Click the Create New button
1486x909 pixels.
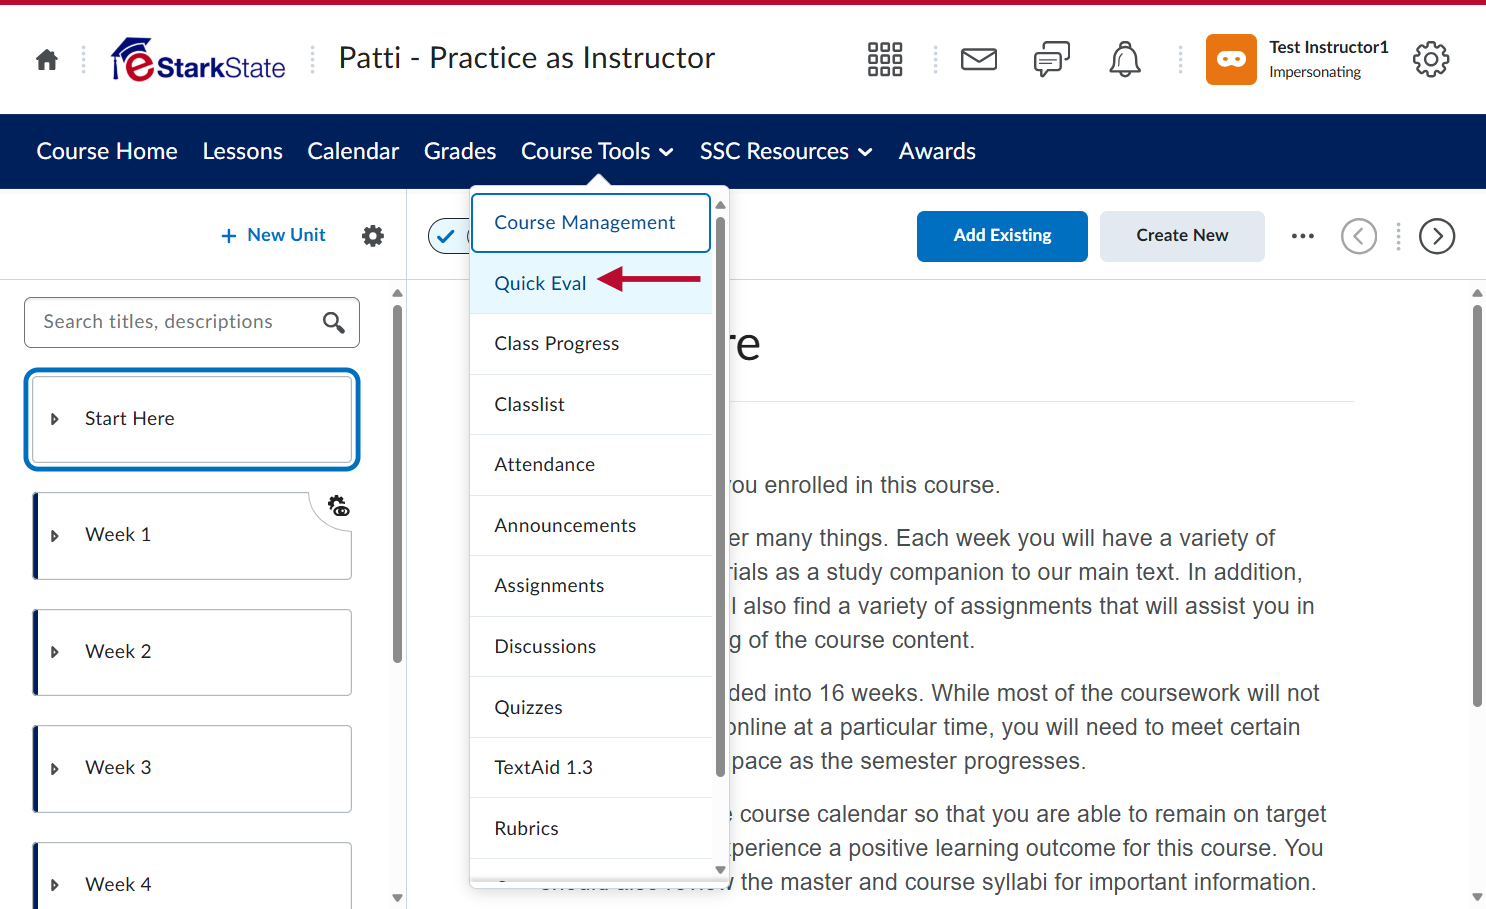pyautogui.click(x=1182, y=236)
